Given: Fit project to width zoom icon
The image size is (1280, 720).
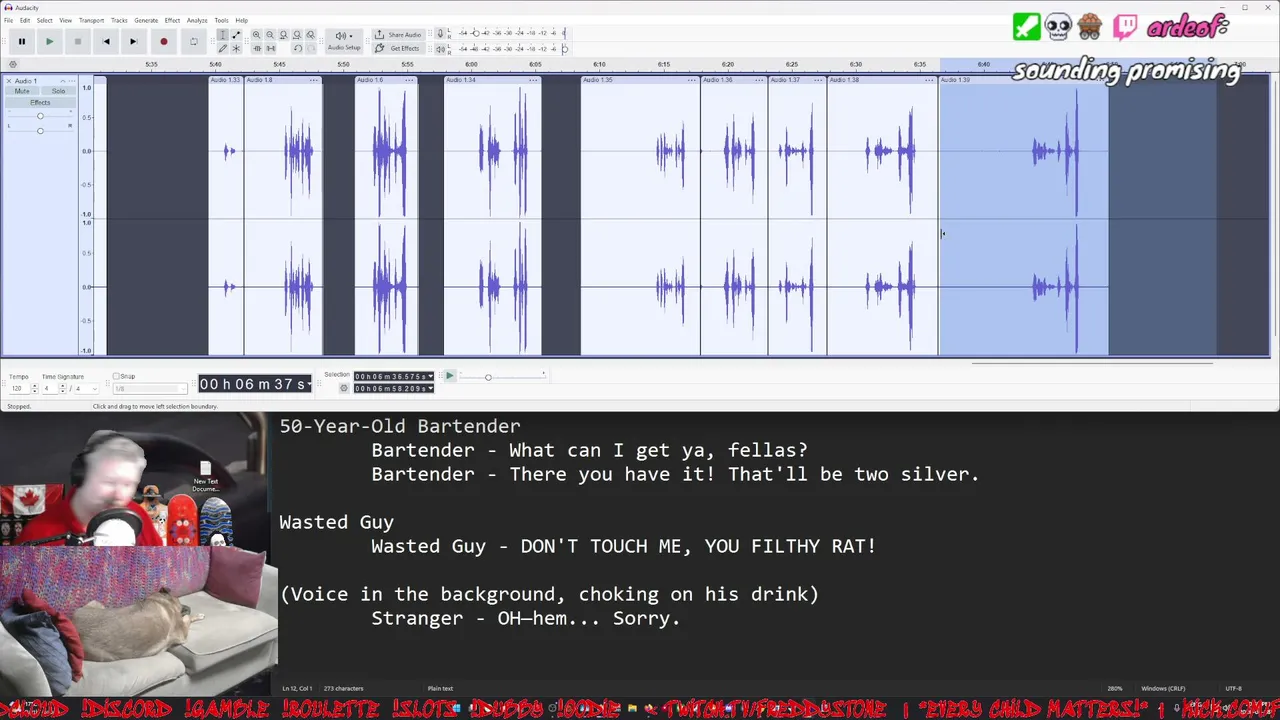Looking at the screenshot, I should (297, 35).
